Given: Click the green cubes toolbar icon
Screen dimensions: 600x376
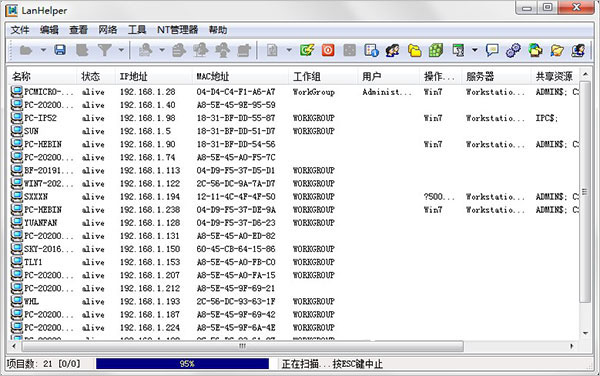Looking at the screenshot, I should [x=436, y=50].
